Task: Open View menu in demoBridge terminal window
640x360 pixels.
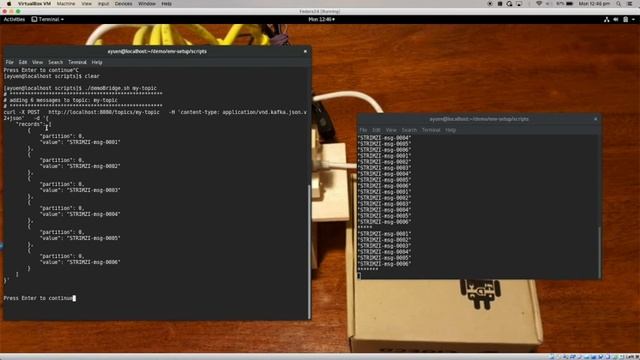Action: pos(38,62)
